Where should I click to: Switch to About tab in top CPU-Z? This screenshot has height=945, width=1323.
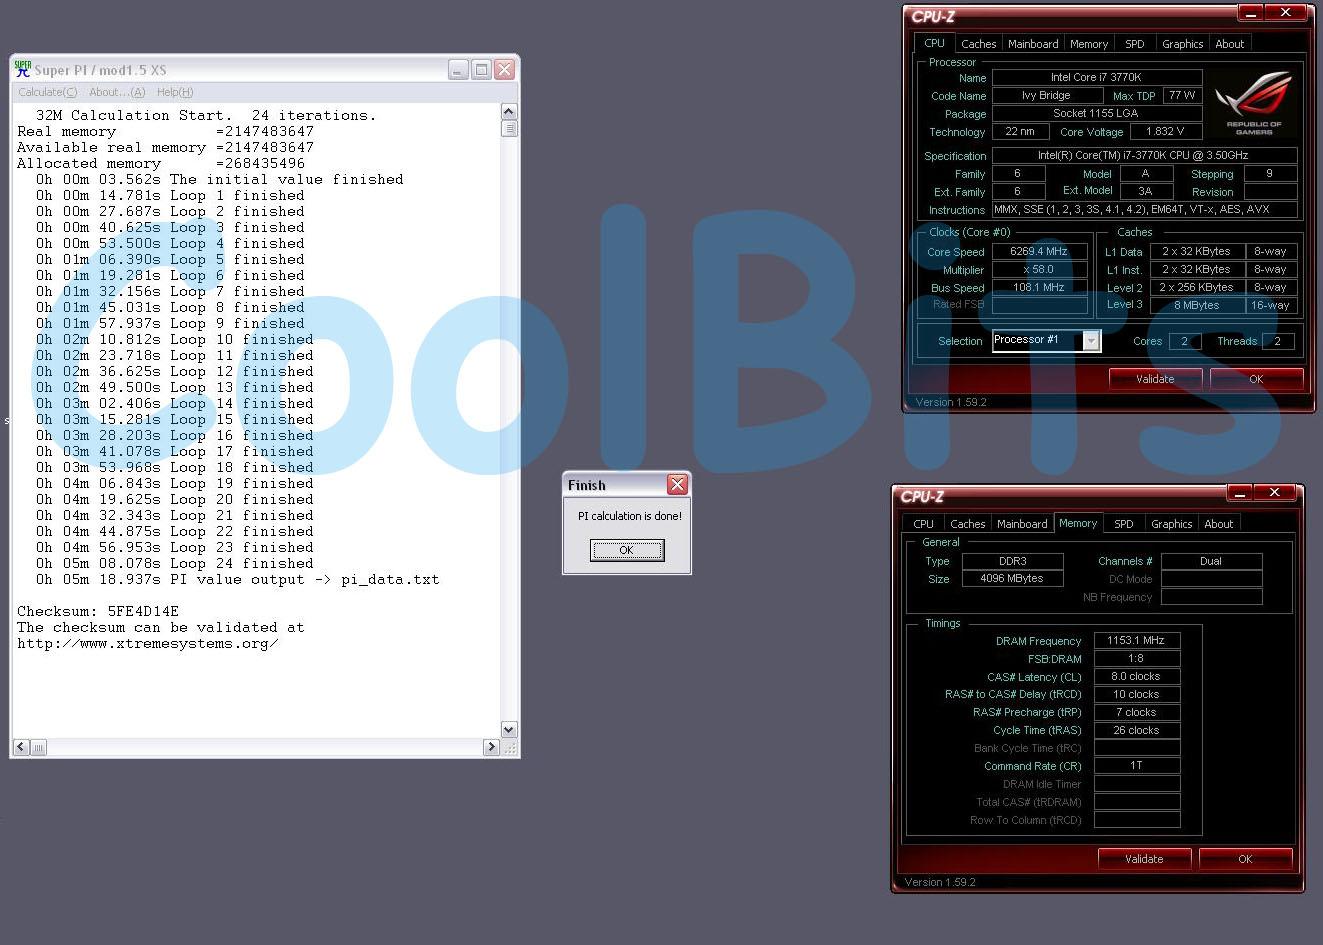pos(1229,44)
